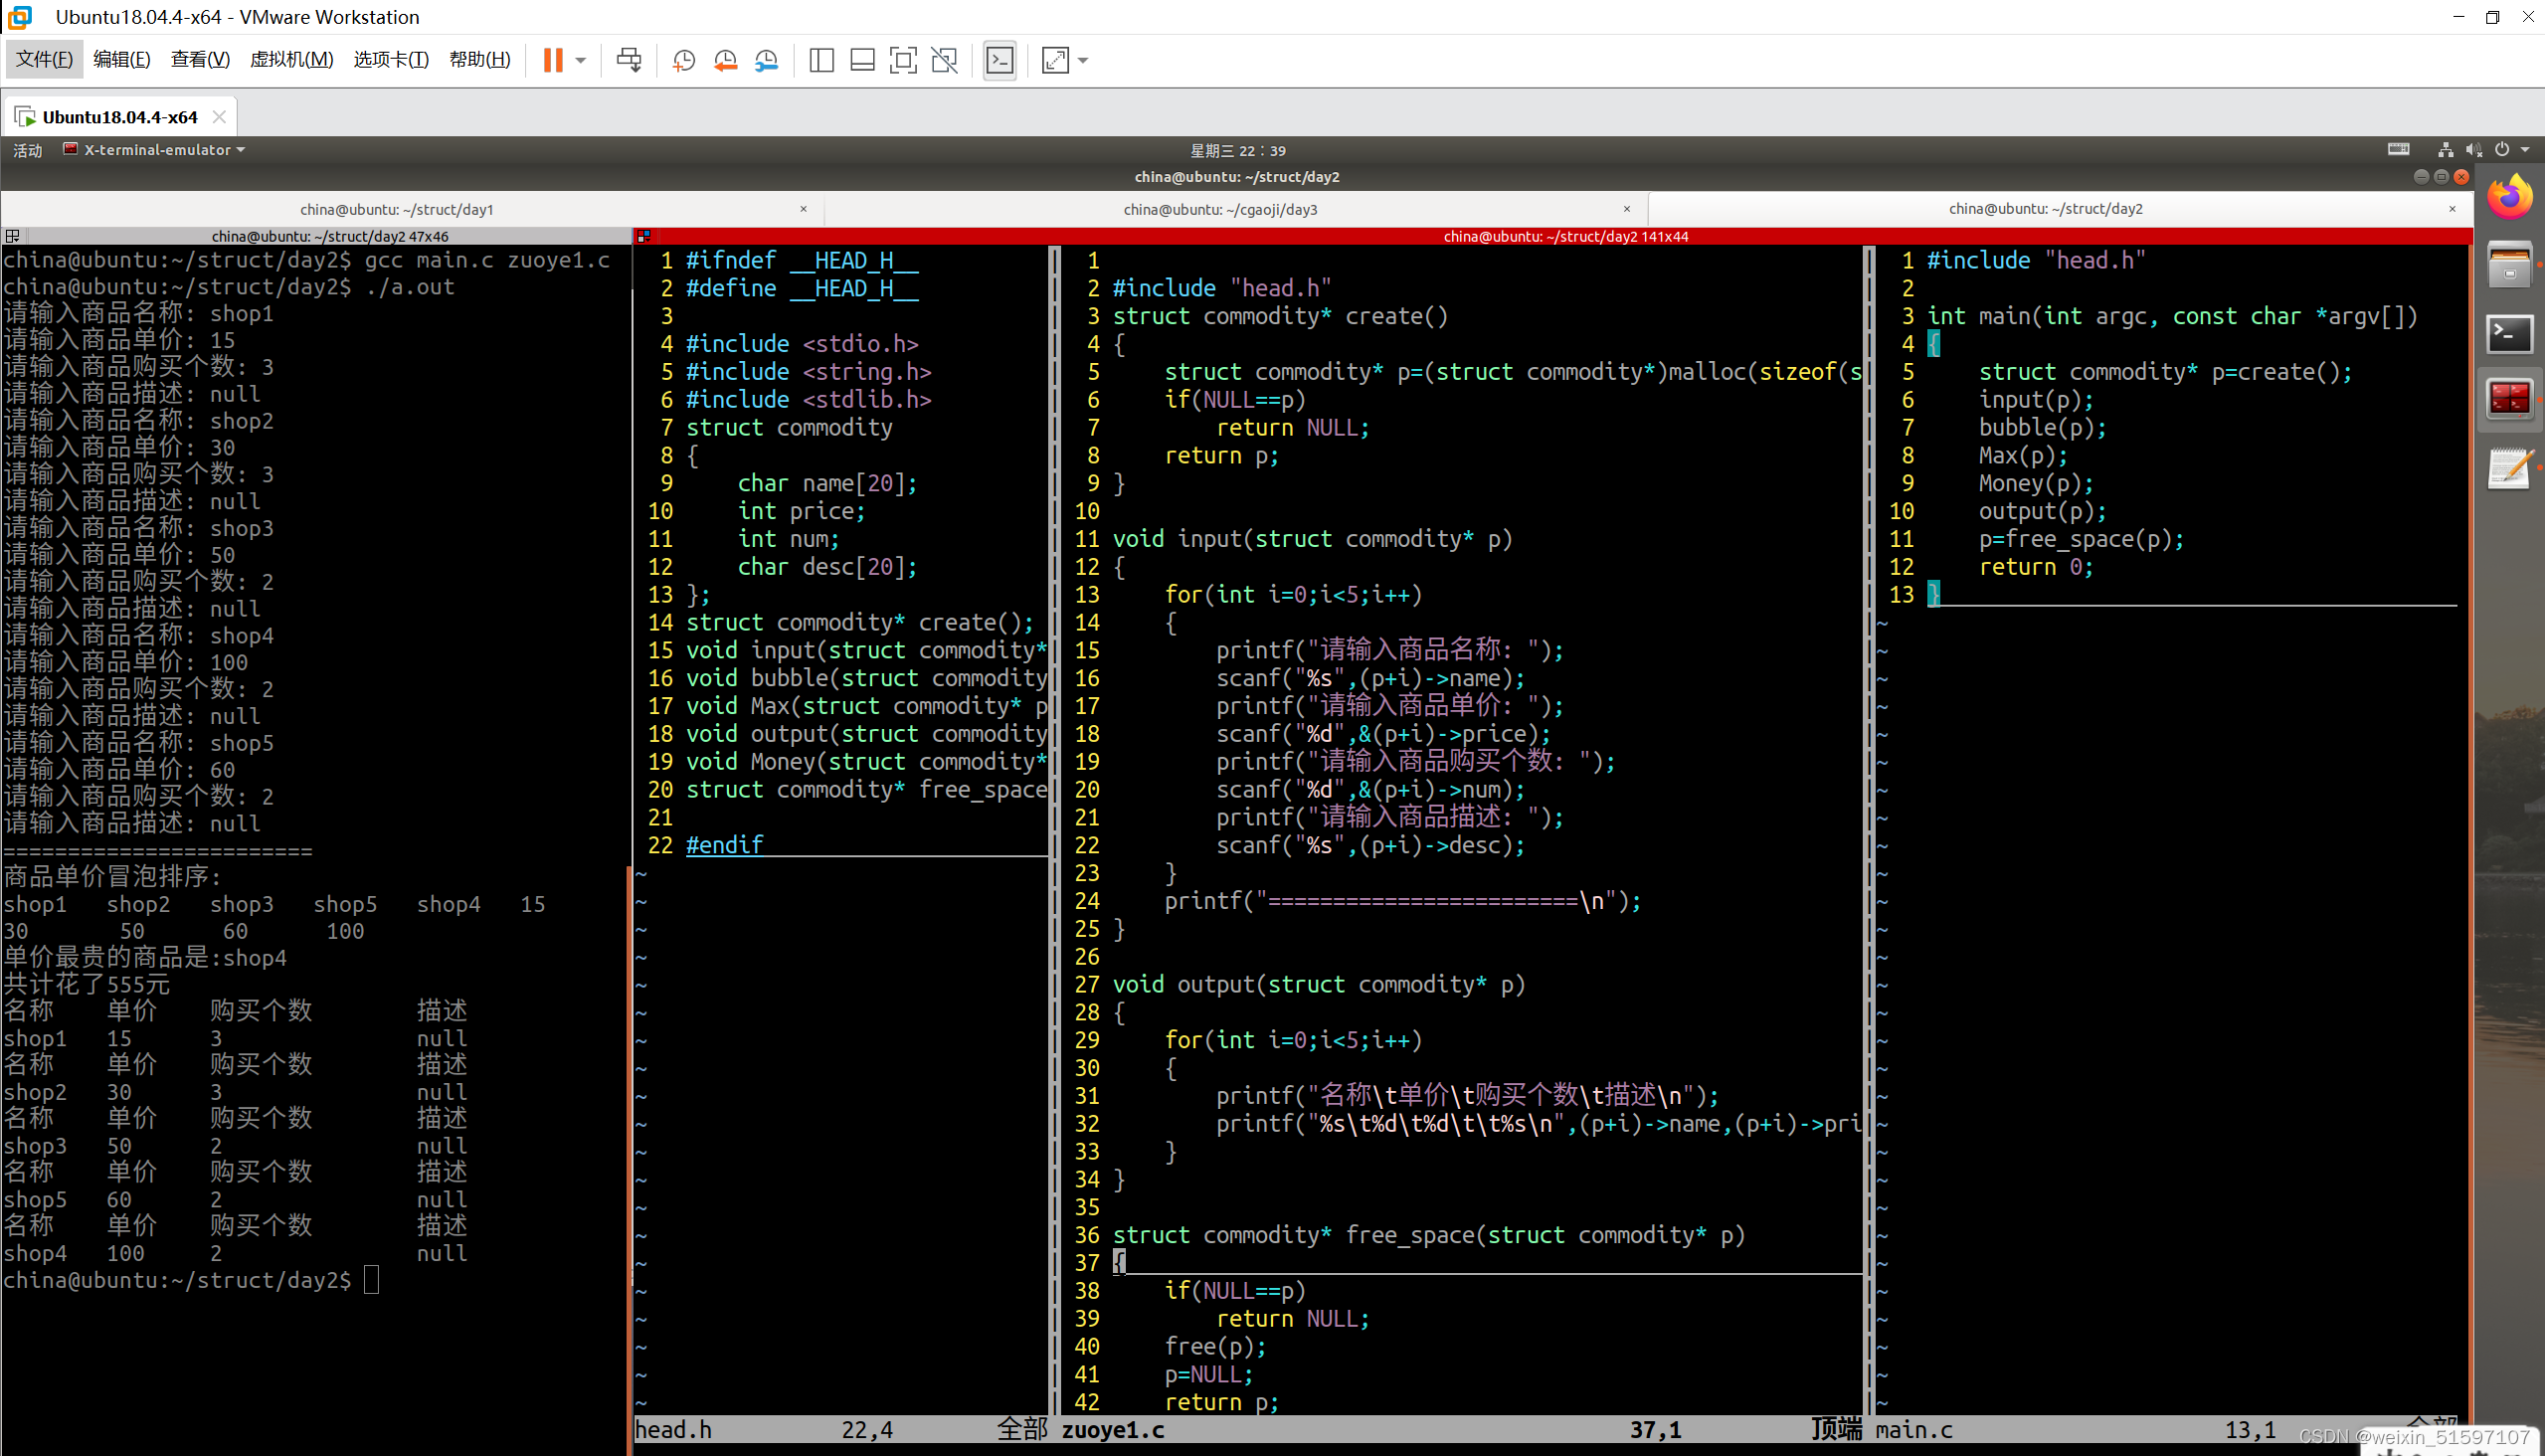Click bubble(p); in main.c

pos(2042,428)
